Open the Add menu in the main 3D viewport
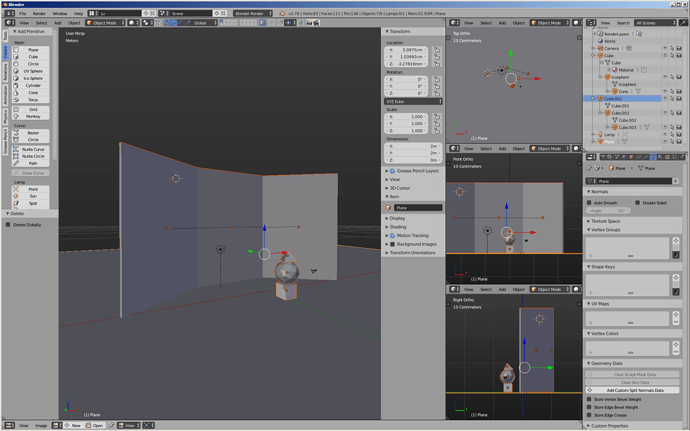Image resolution: width=690 pixels, height=431 pixels. click(58, 23)
